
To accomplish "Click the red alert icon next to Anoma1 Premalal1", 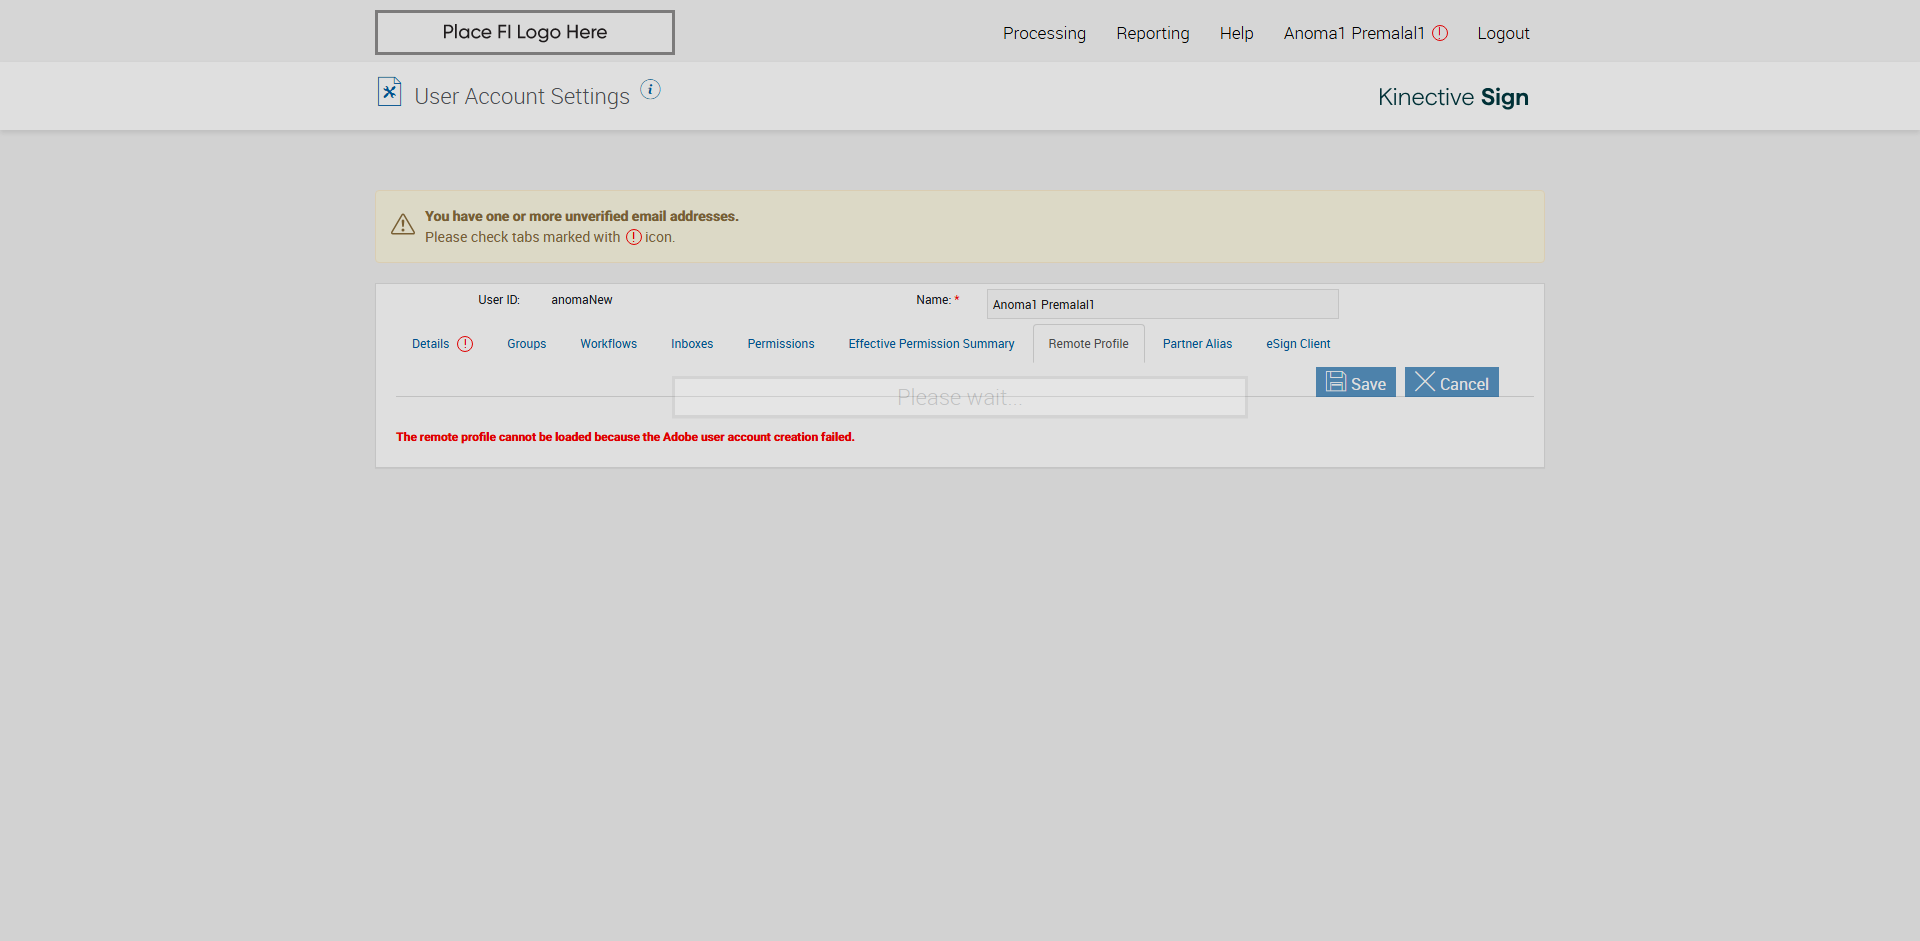I will coord(1440,33).
